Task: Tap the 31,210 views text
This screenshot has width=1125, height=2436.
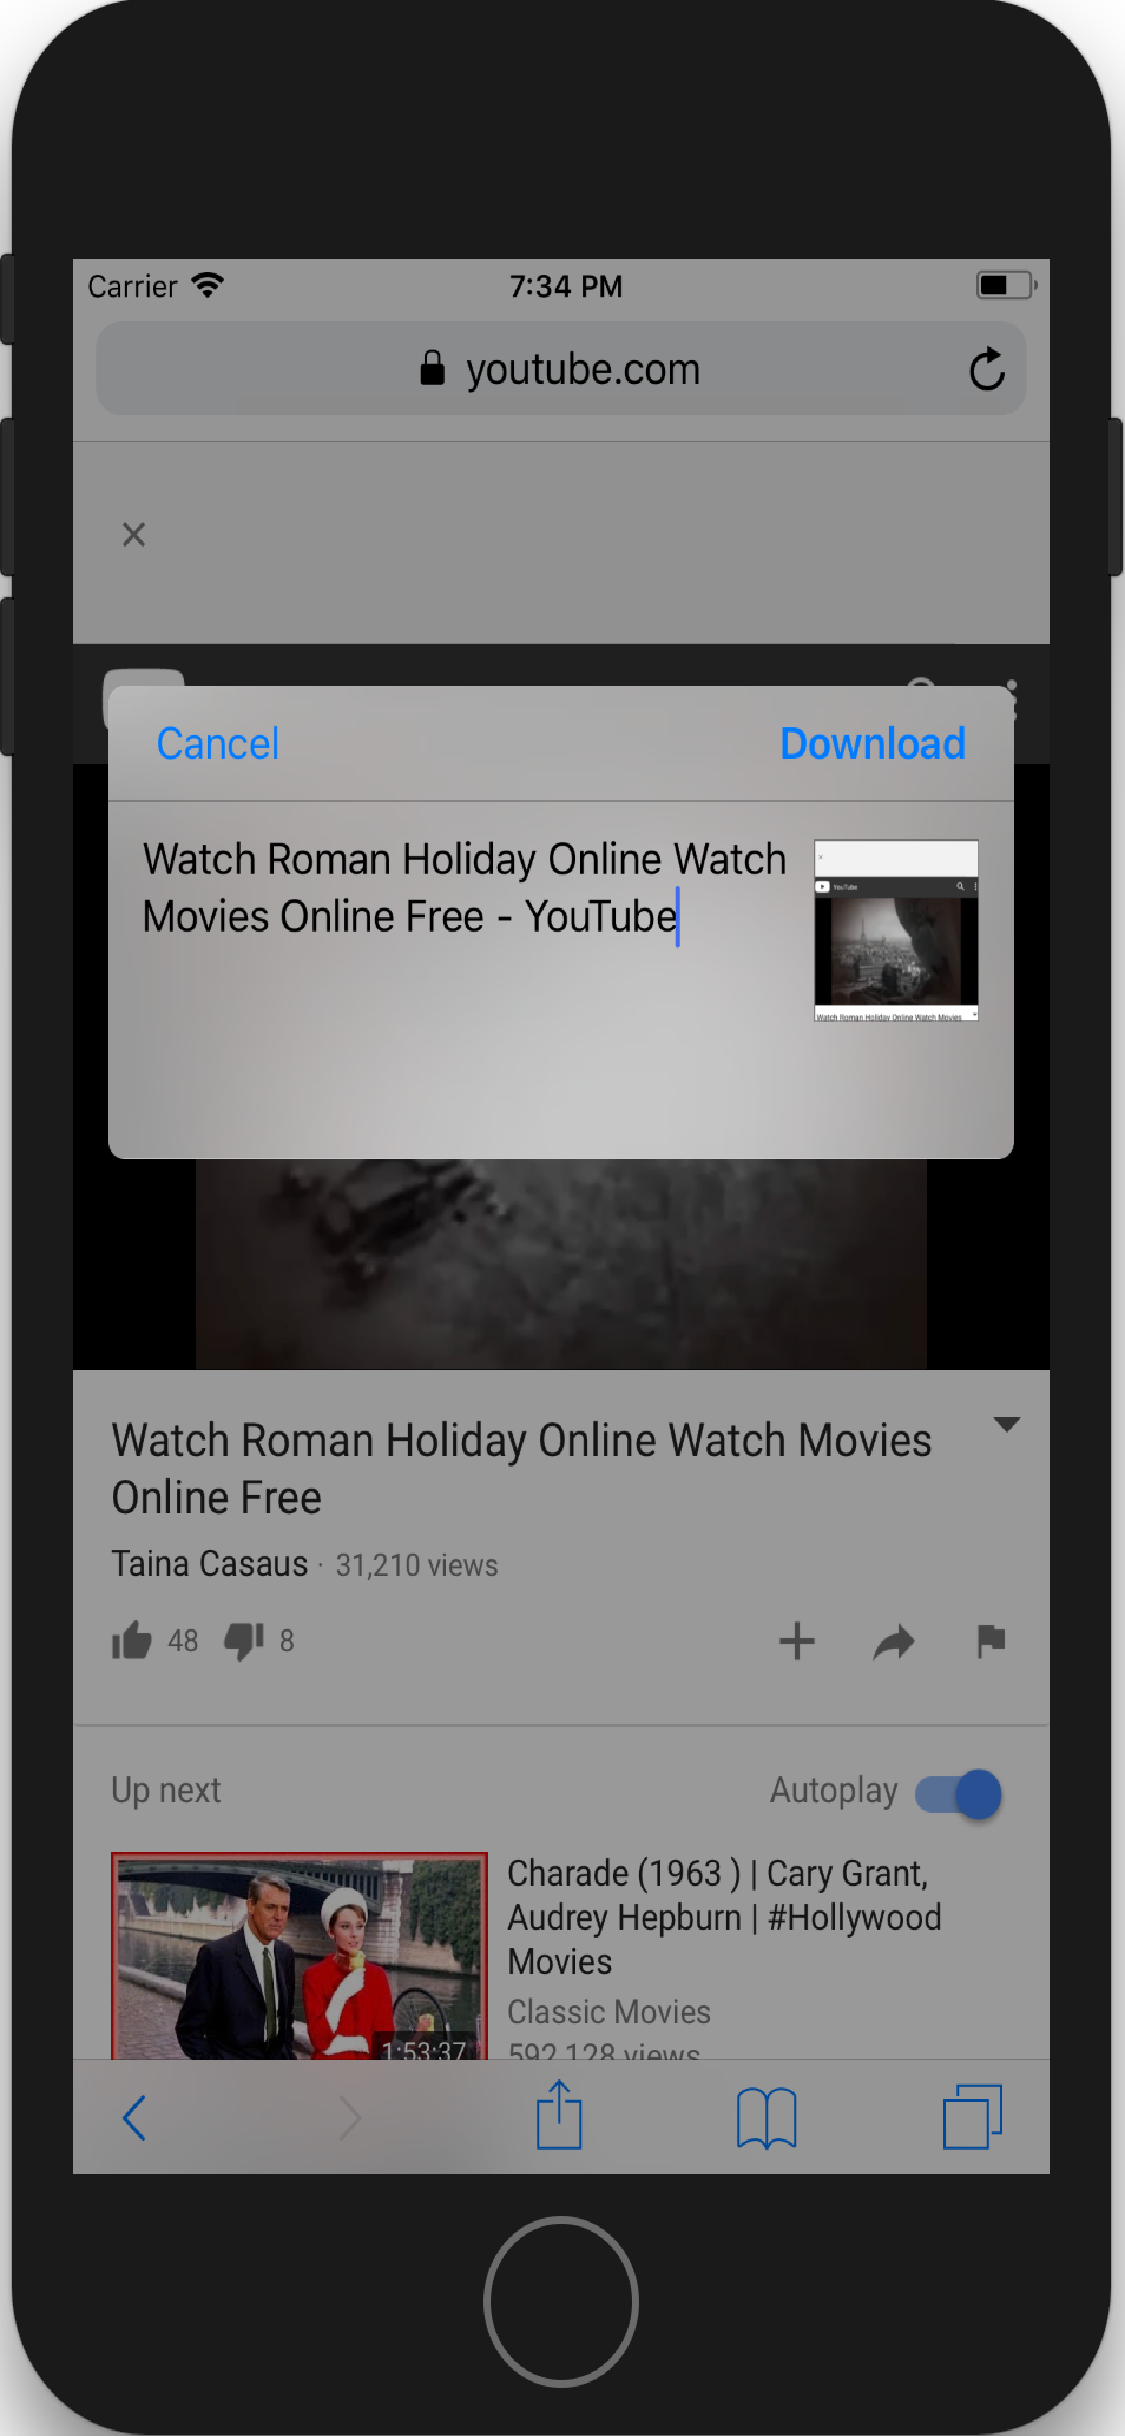Action: [416, 1565]
